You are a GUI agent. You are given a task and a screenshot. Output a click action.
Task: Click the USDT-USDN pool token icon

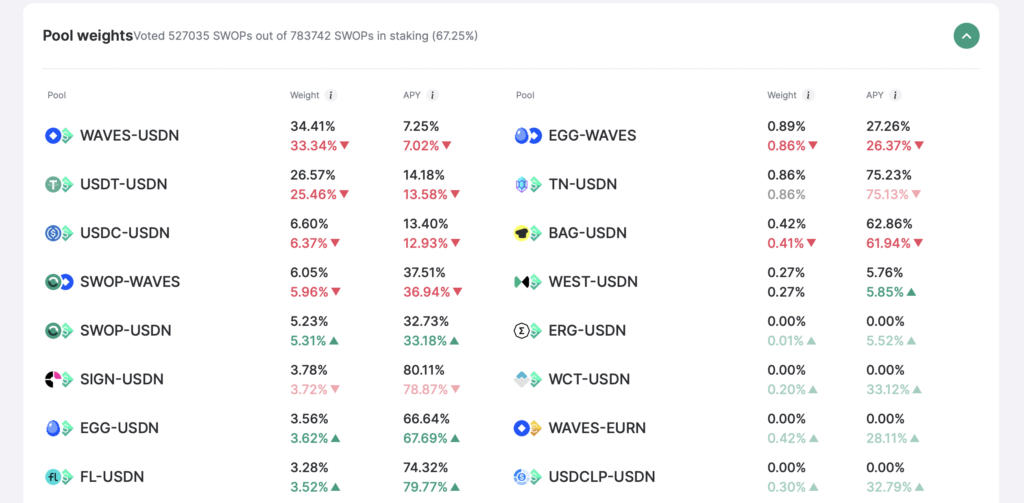tap(59, 185)
